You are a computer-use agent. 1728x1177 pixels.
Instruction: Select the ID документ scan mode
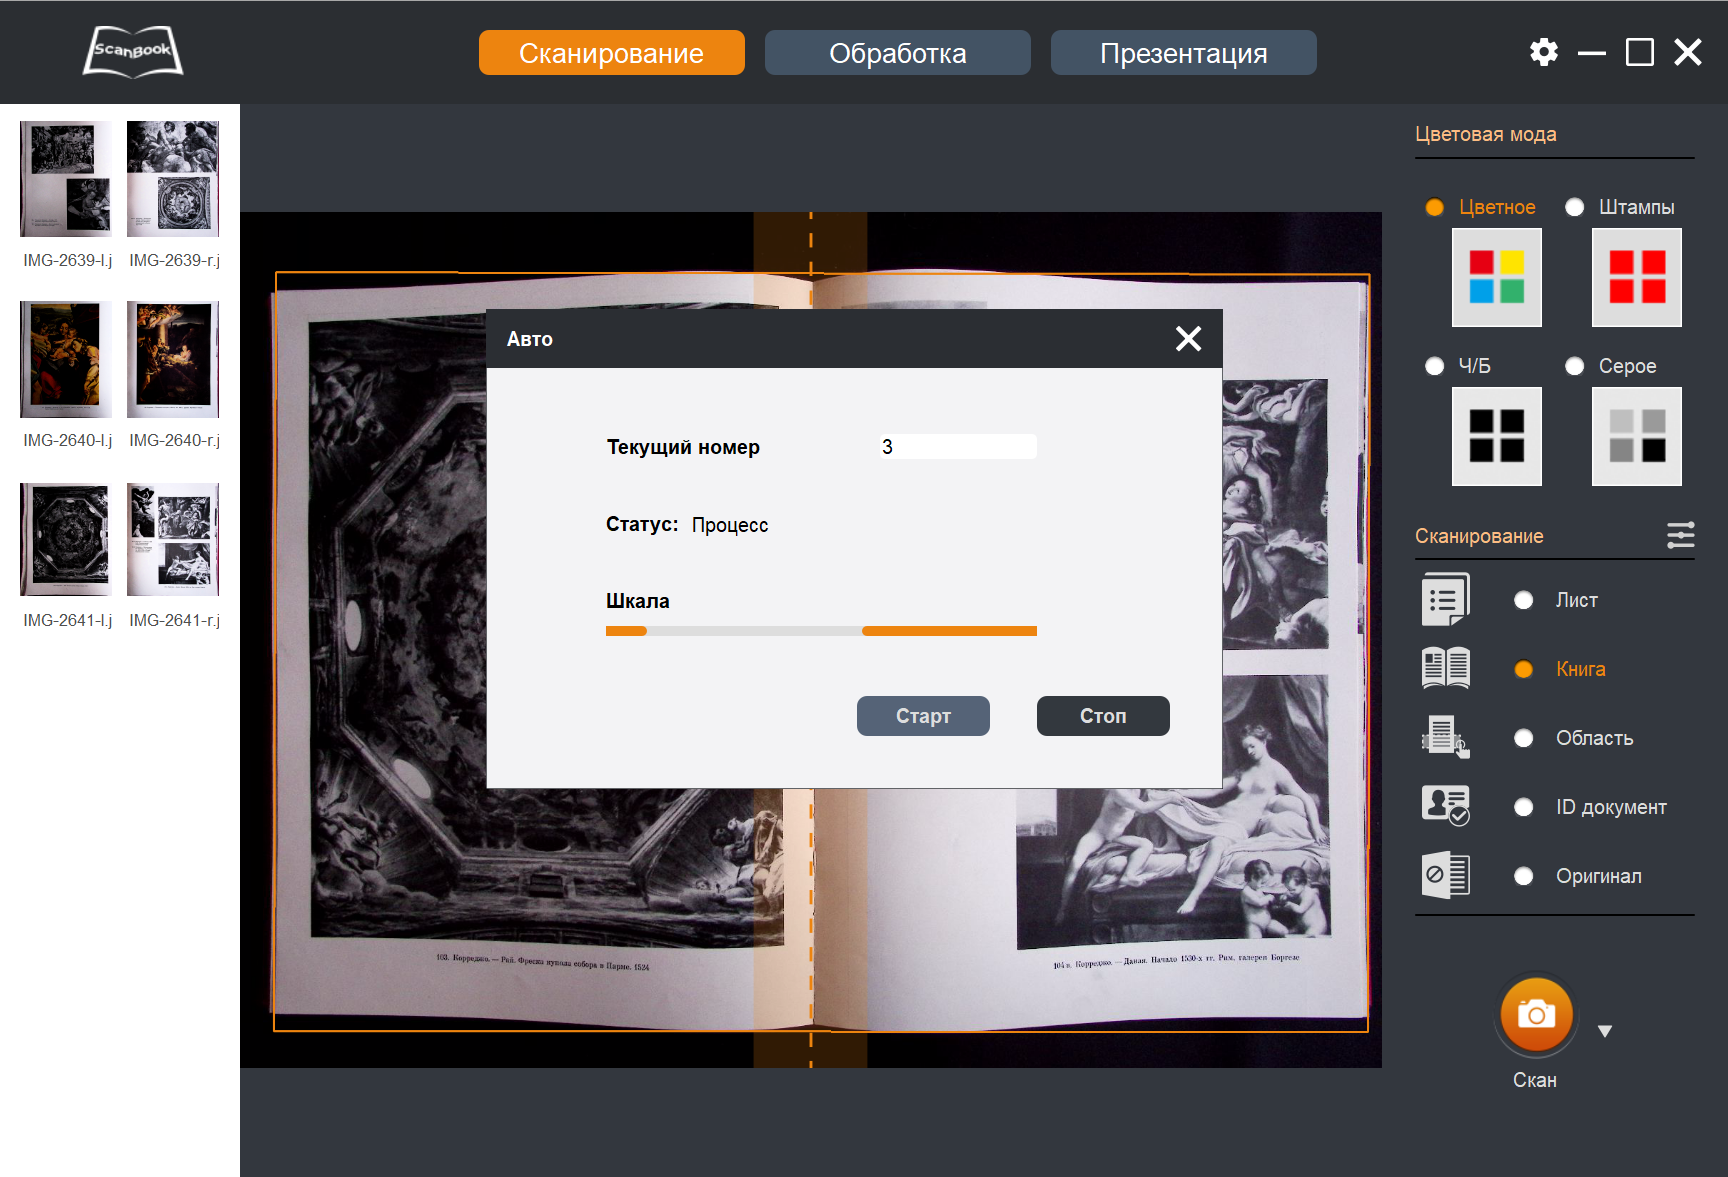tap(1524, 807)
